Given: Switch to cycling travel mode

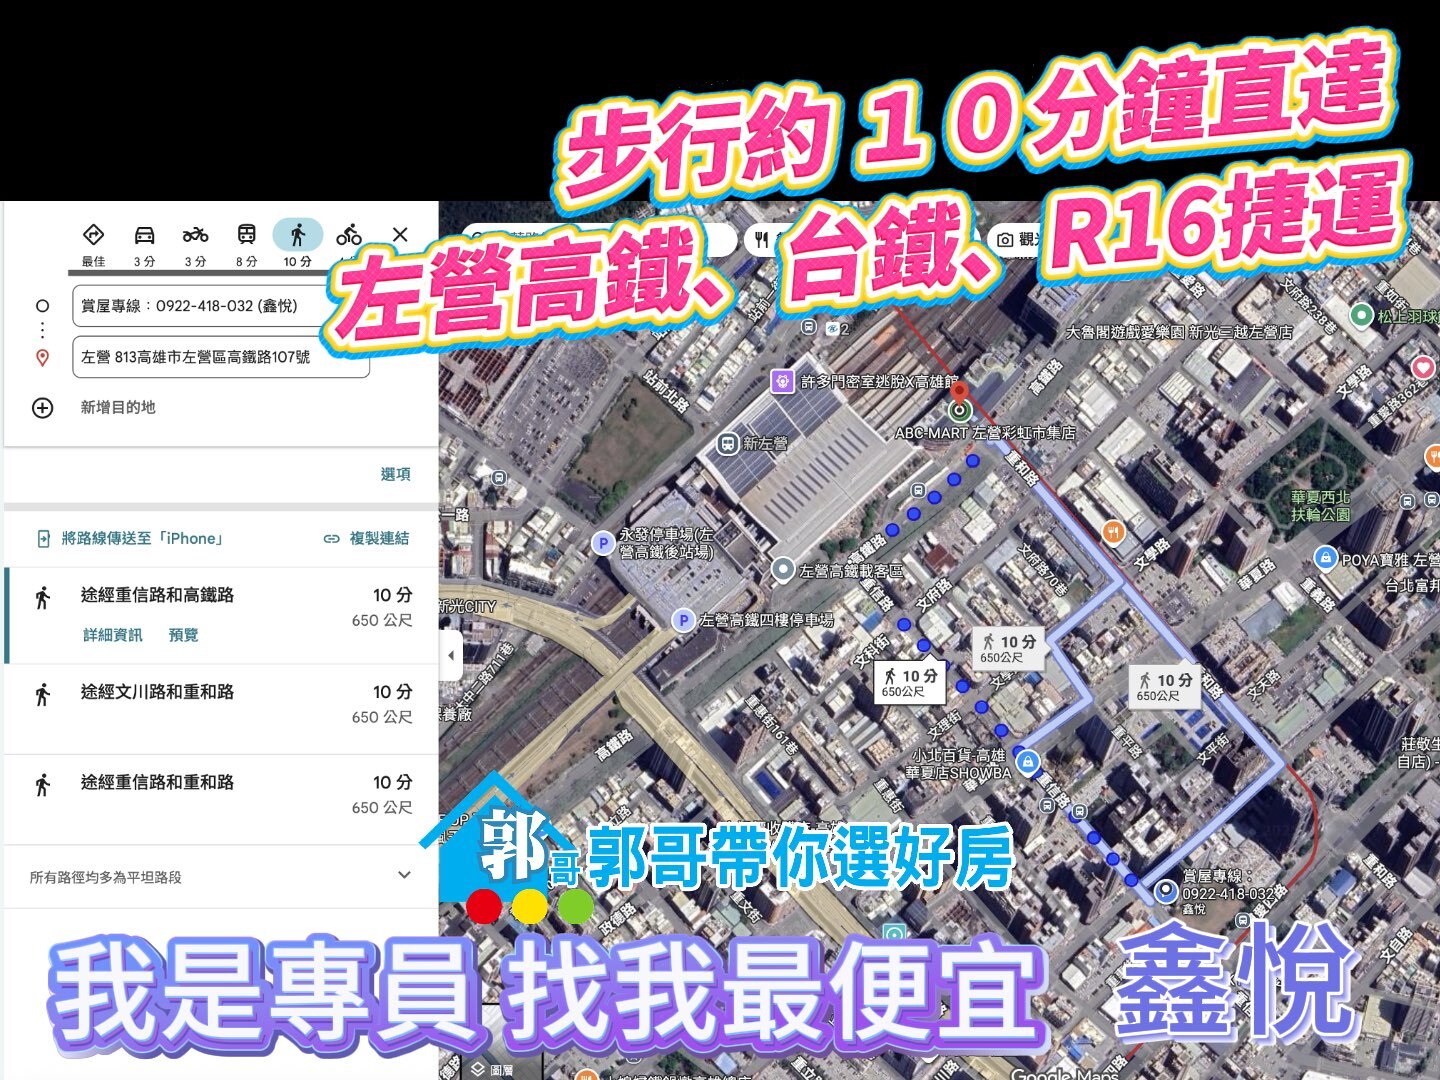Looking at the screenshot, I should (x=348, y=236).
